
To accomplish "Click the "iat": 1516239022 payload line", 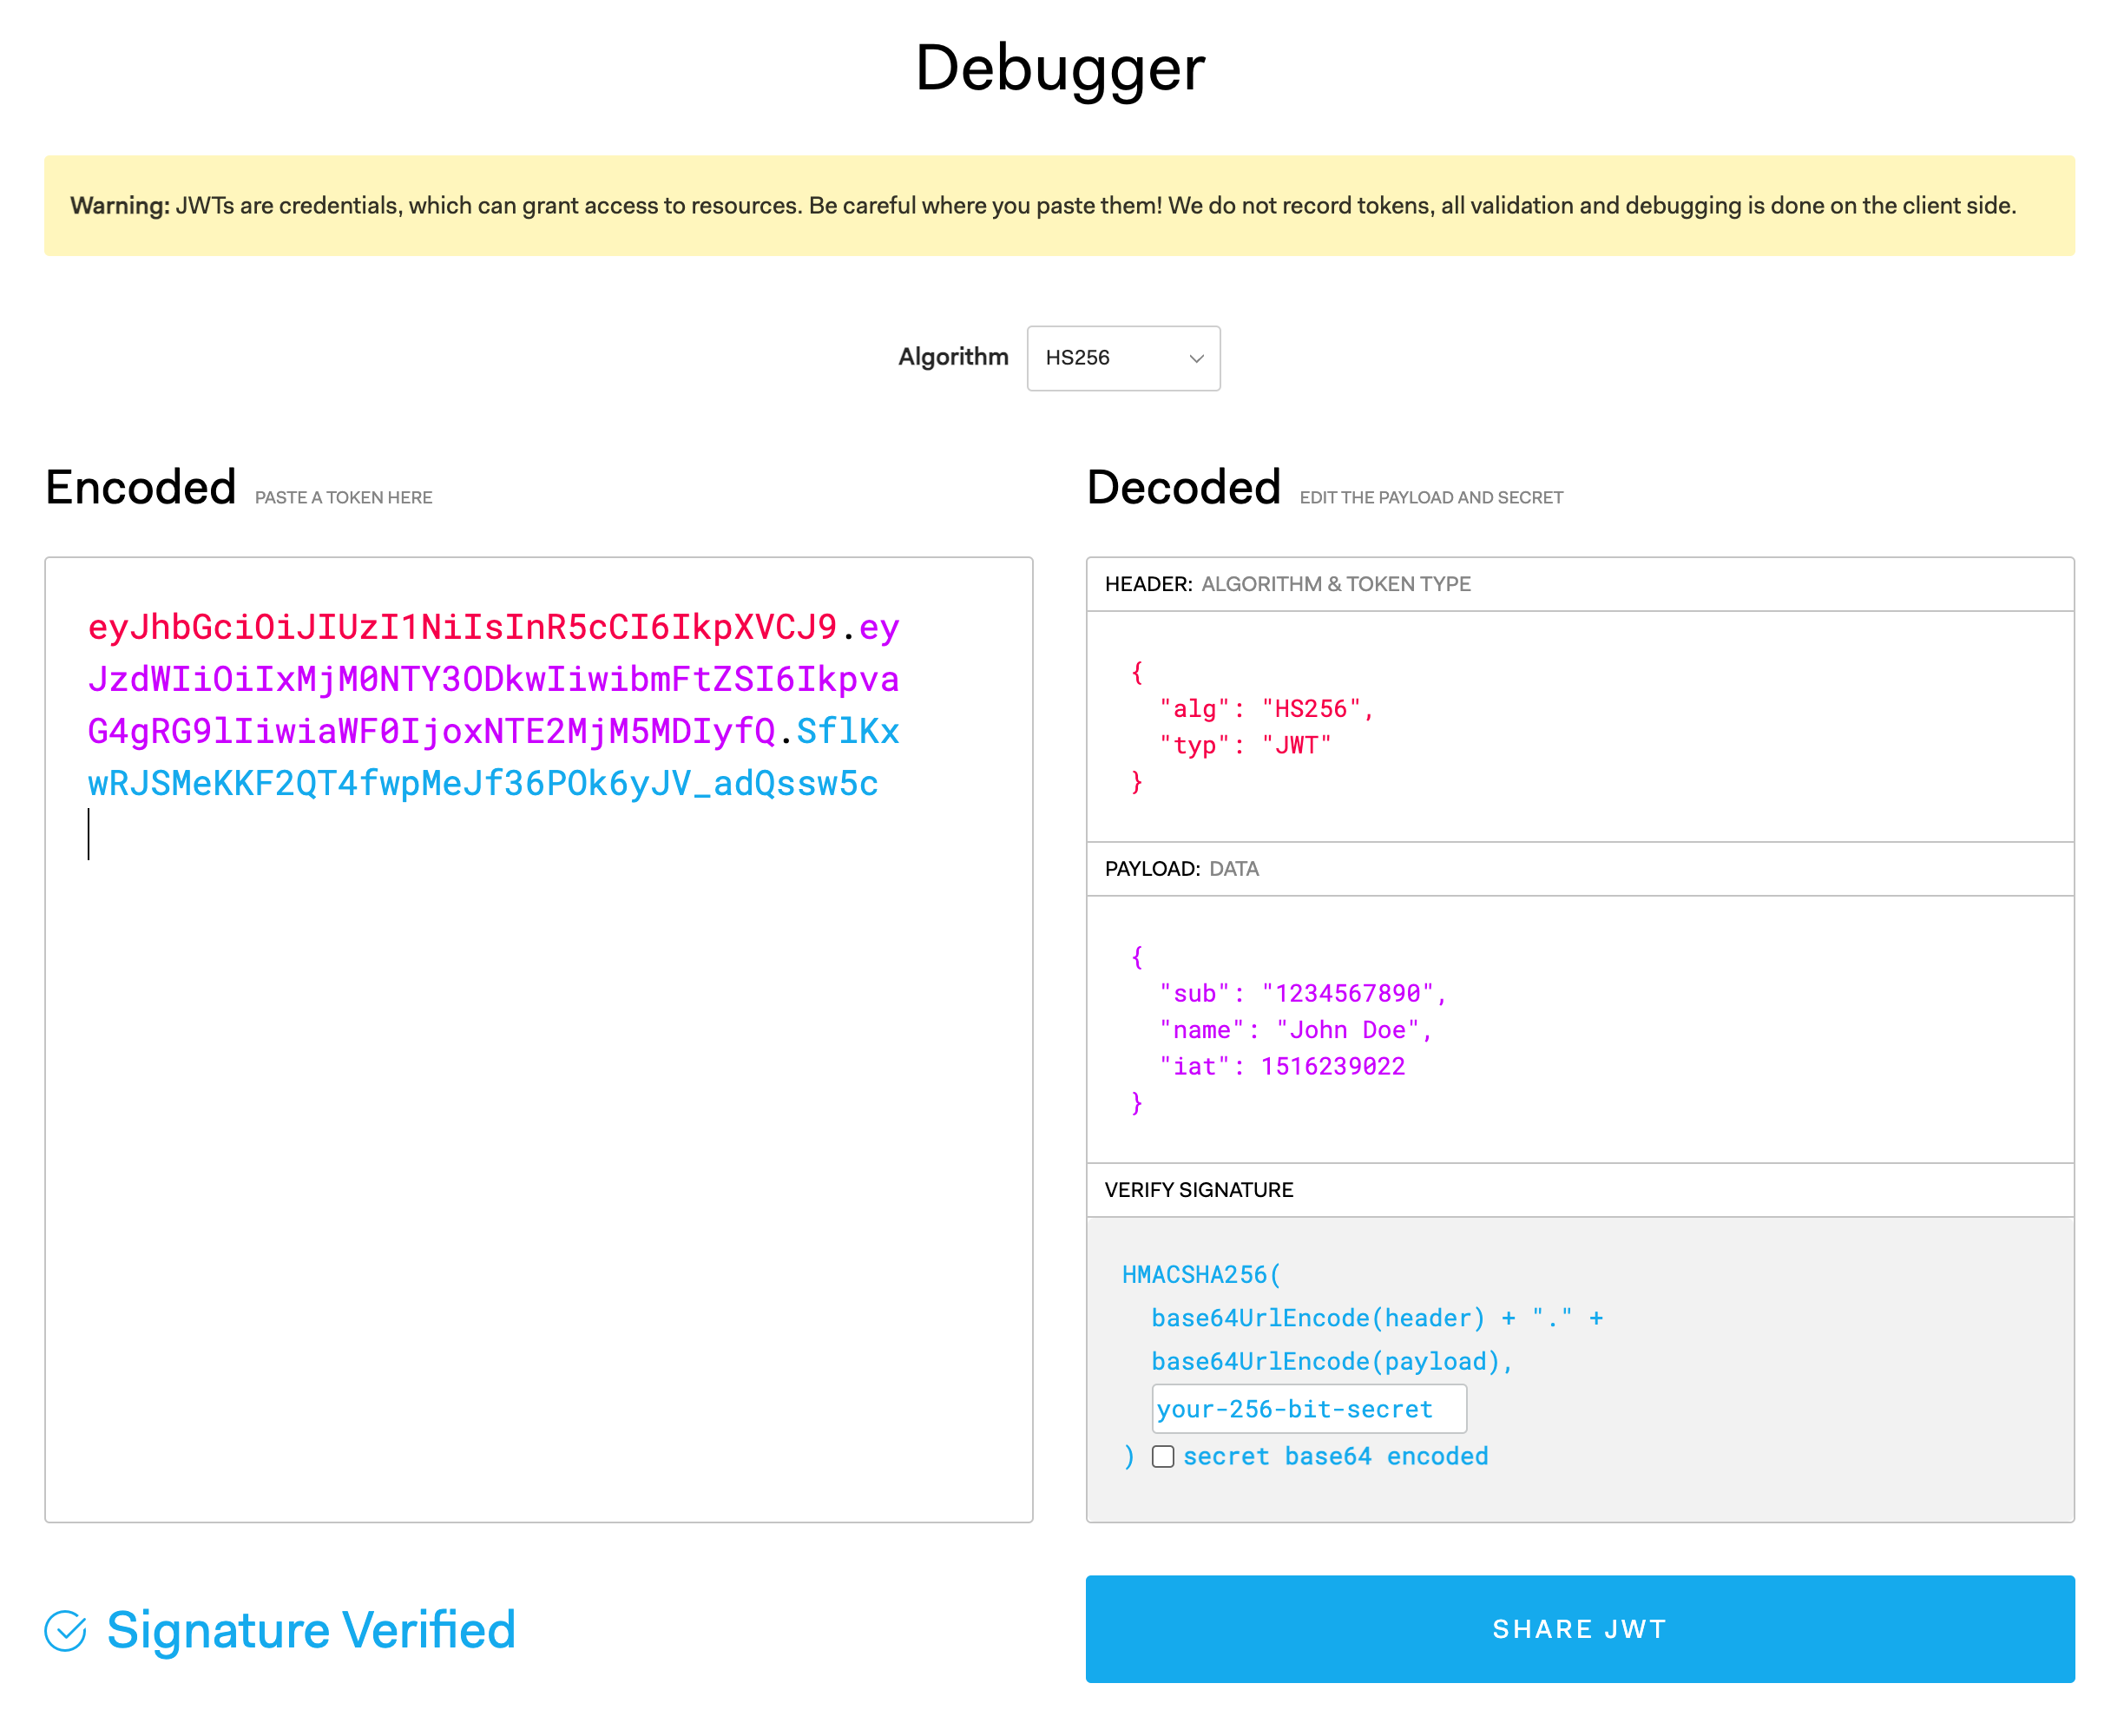I will click(1281, 1066).
